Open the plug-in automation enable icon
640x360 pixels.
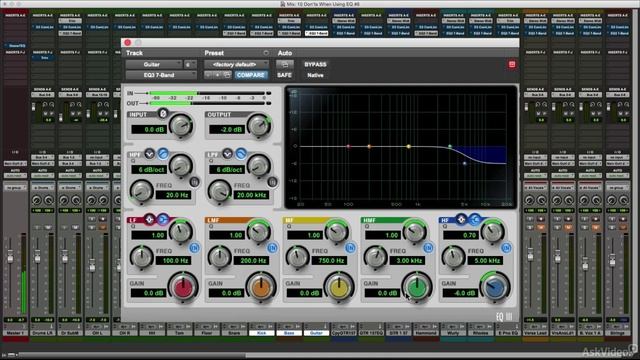point(285,64)
